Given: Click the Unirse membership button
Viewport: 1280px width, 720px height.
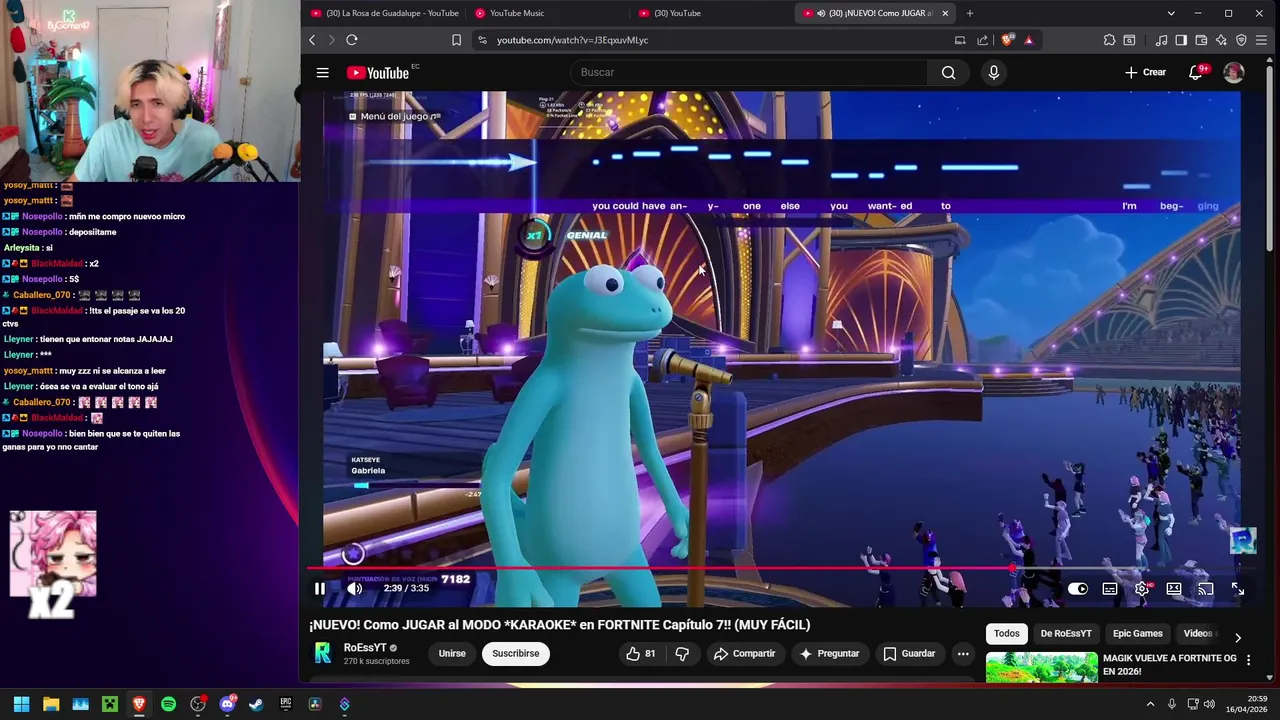Looking at the screenshot, I should (x=452, y=654).
